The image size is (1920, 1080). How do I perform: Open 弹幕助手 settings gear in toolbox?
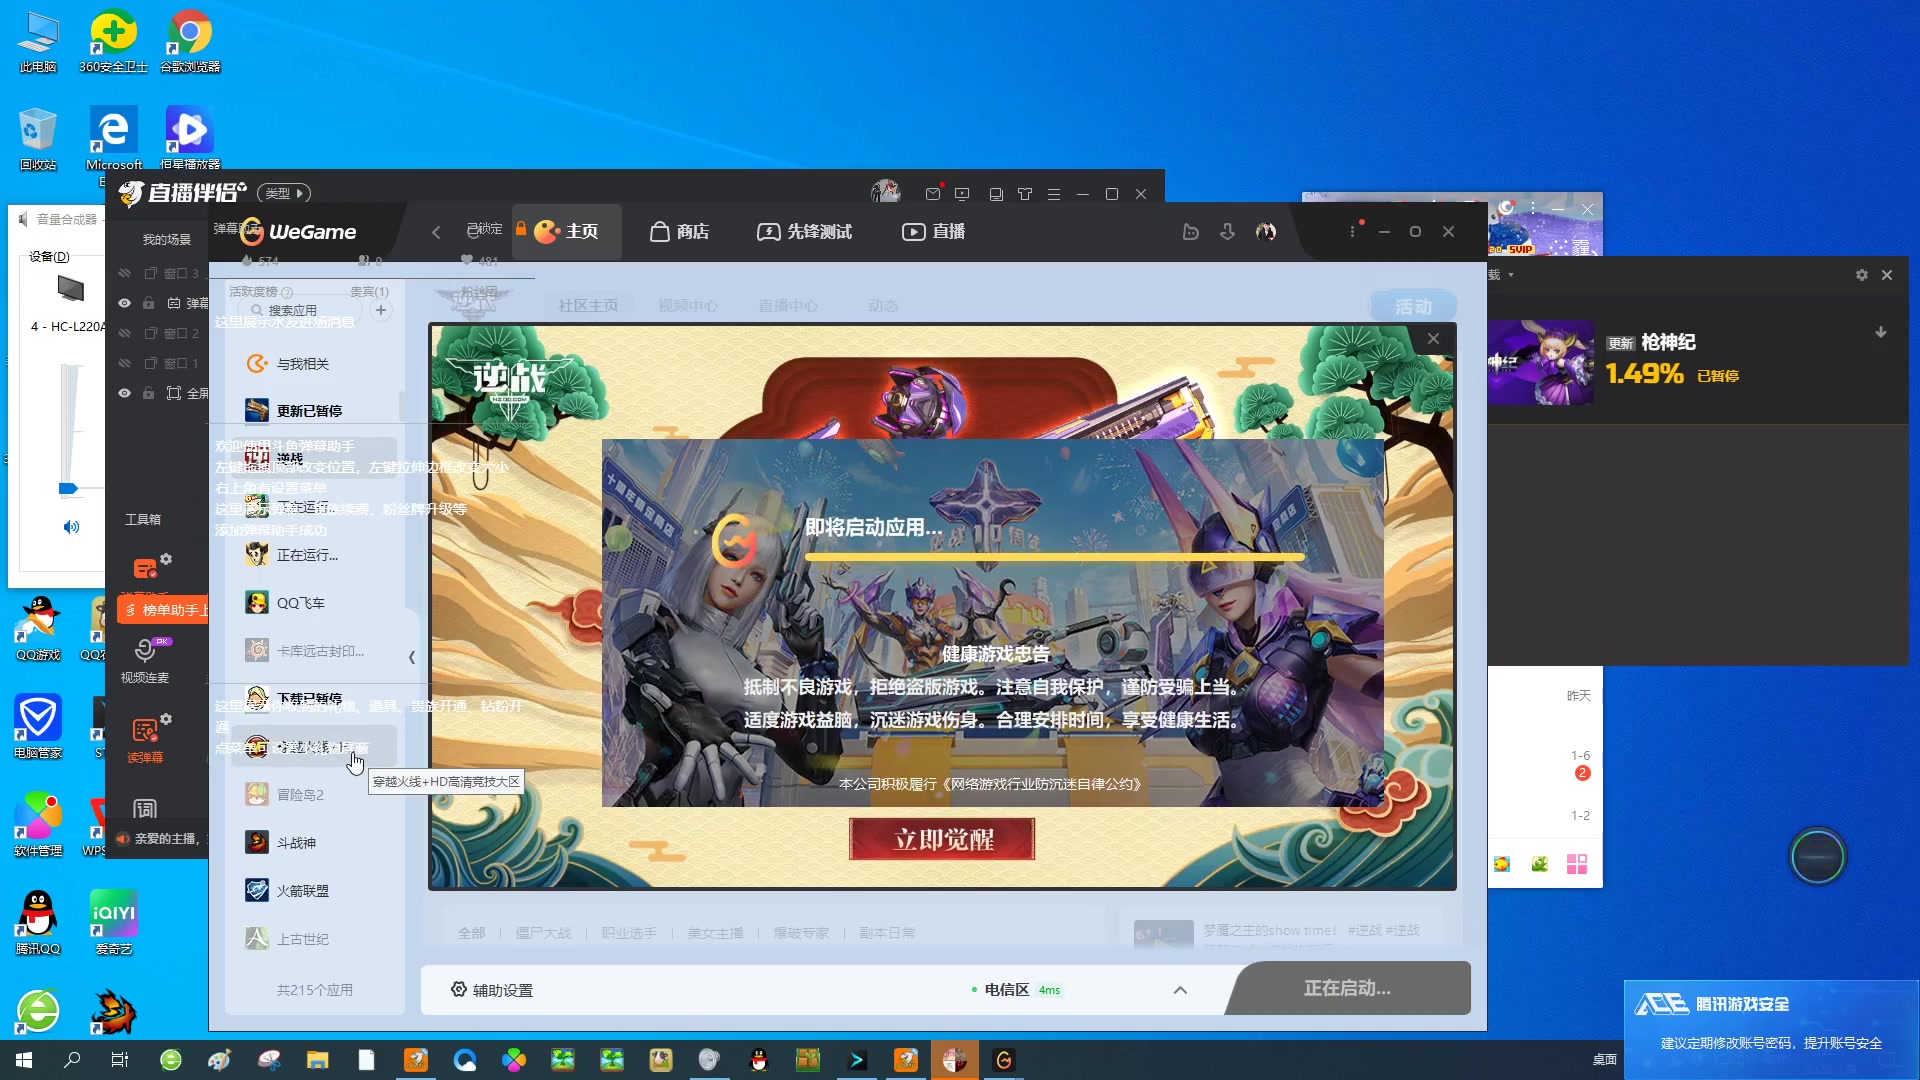point(166,559)
